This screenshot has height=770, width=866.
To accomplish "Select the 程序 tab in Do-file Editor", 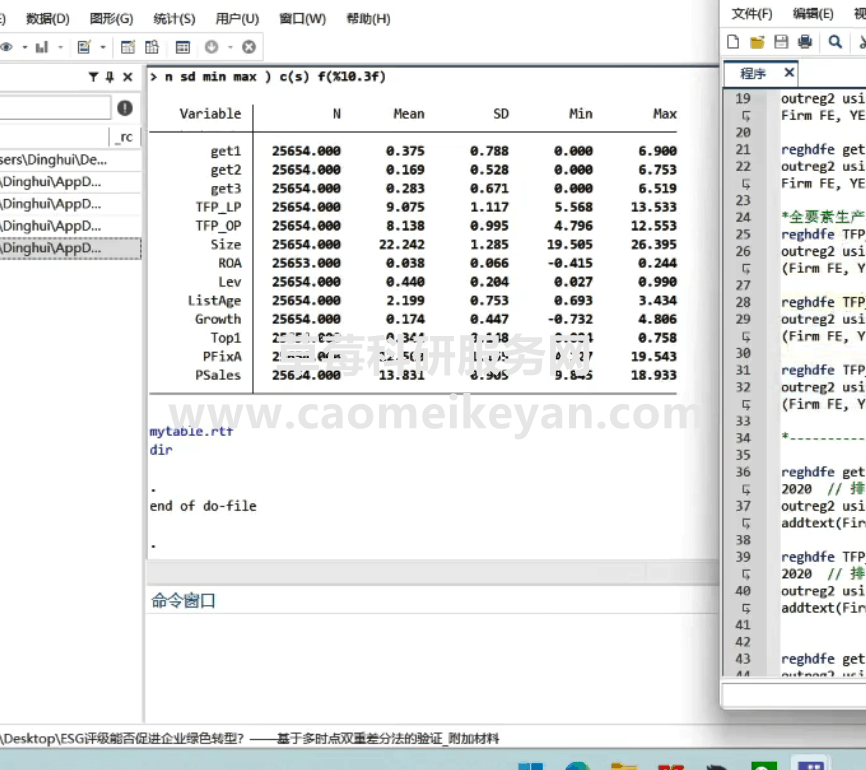I will 753,73.
